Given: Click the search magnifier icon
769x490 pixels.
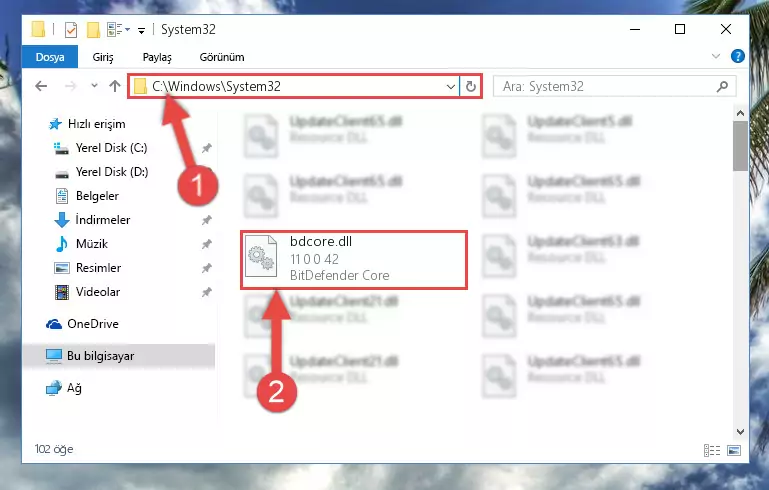Looking at the screenshot, I should click(722, 87).
